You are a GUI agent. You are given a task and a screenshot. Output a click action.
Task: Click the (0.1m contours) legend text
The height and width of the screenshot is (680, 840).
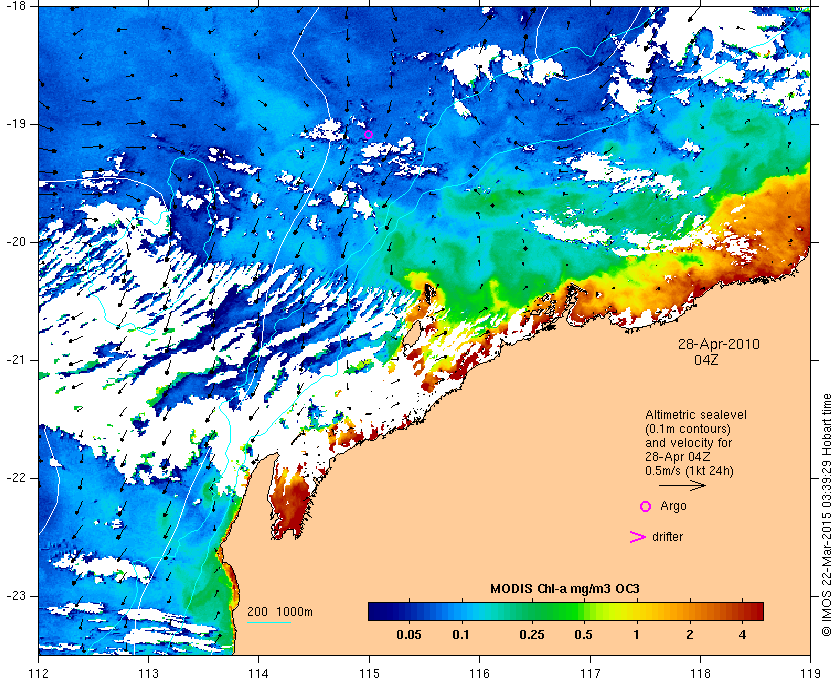688,429
